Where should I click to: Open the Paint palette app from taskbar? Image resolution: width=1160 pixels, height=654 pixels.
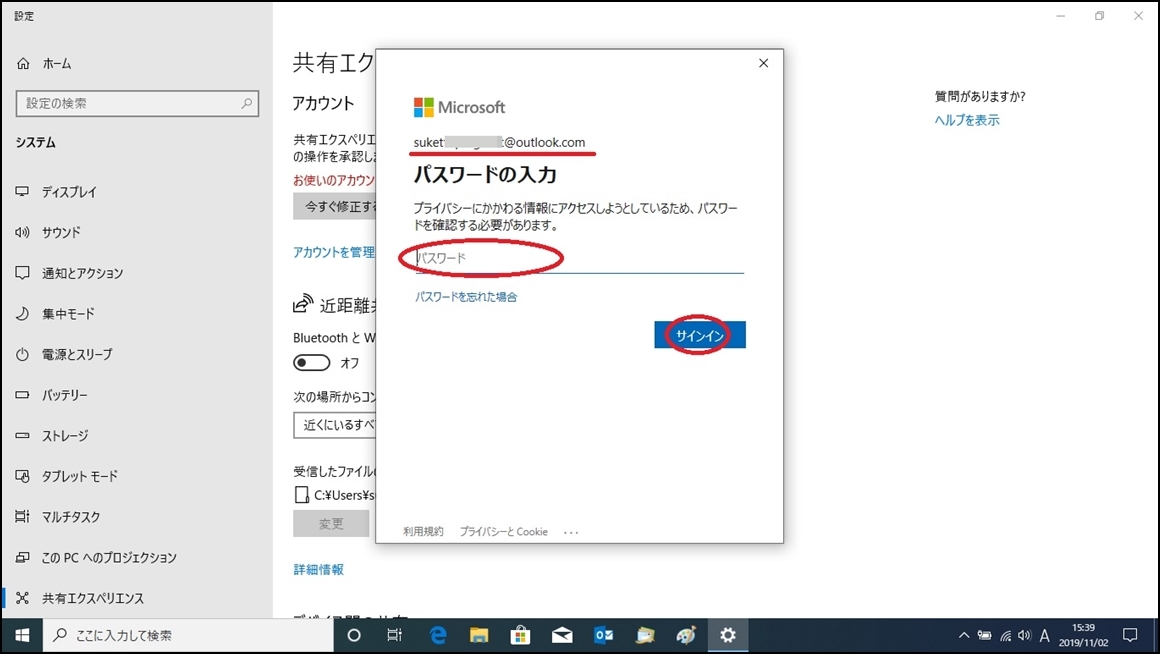click(687, 636)
